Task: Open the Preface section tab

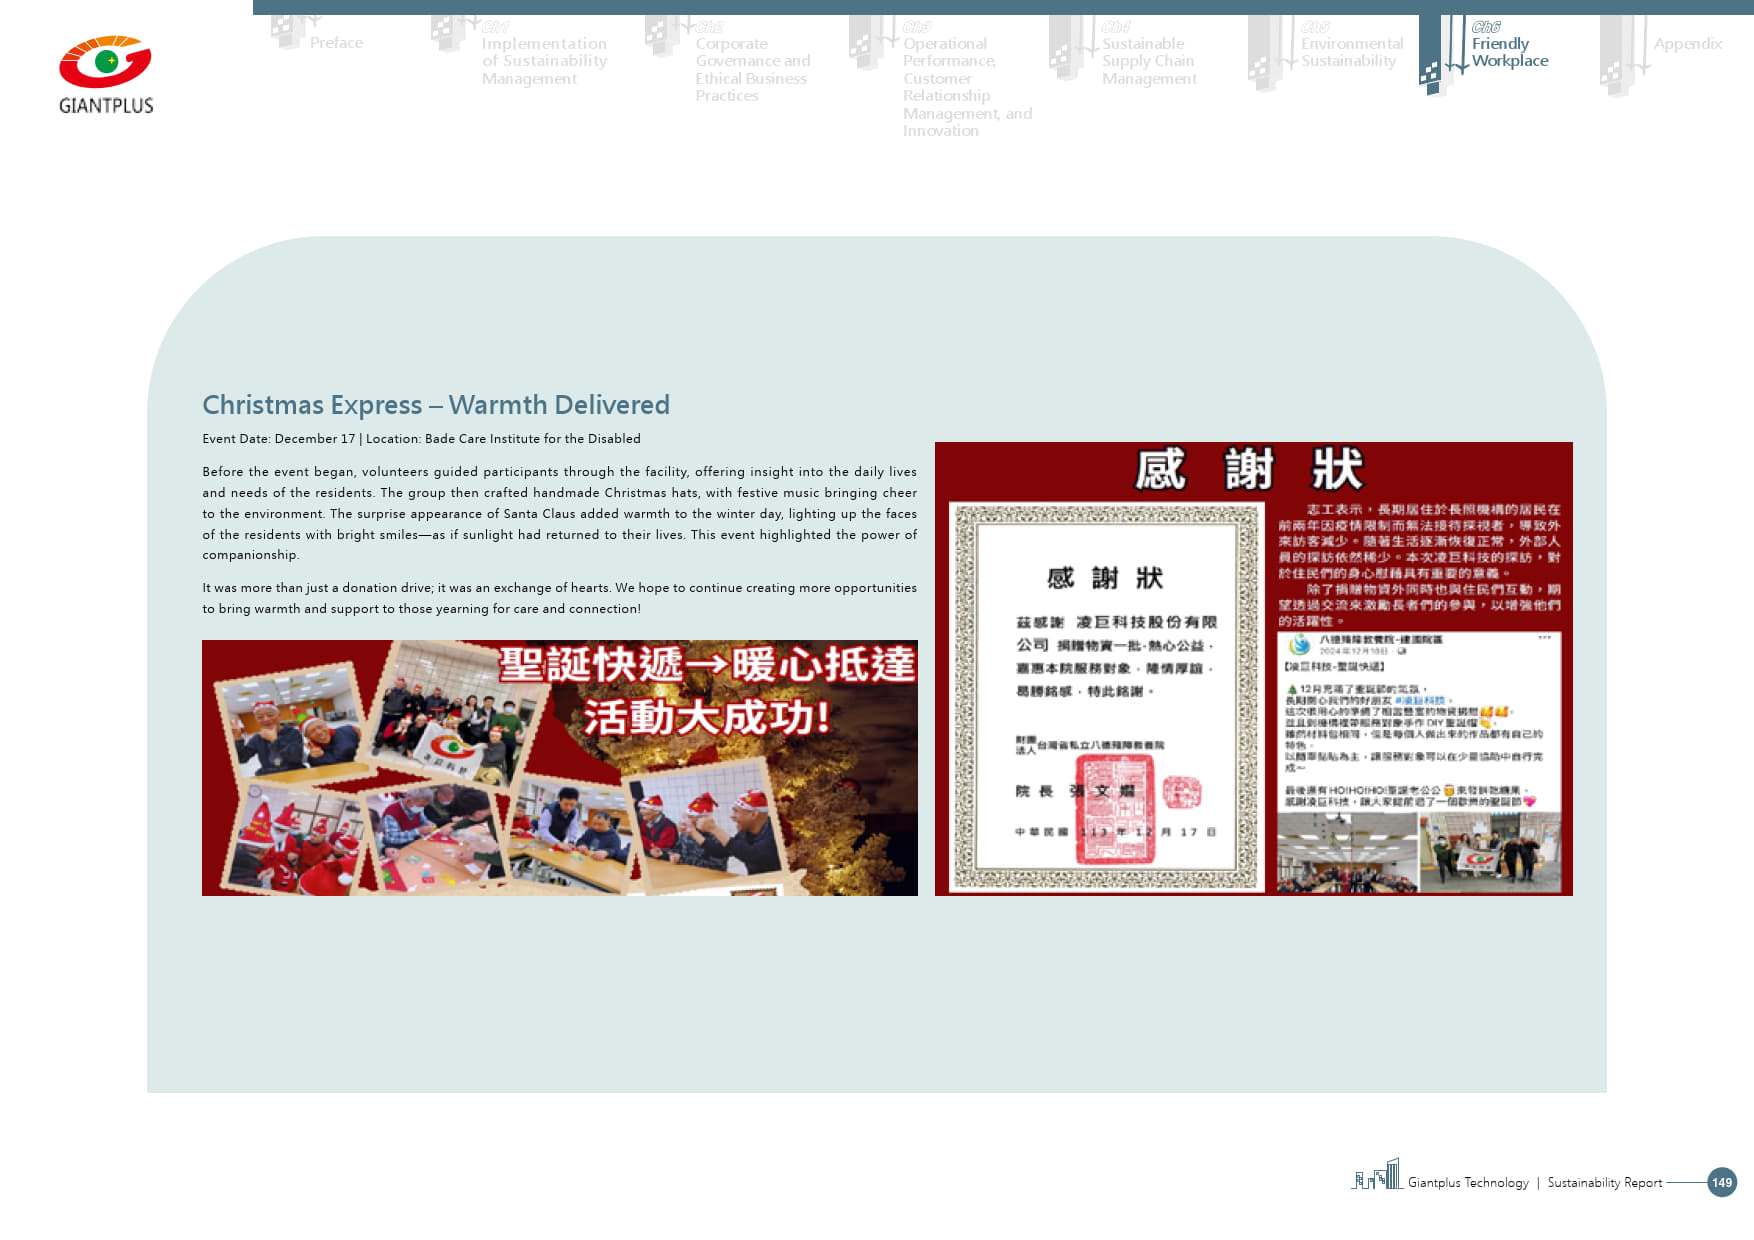Action: coord(336,43)
